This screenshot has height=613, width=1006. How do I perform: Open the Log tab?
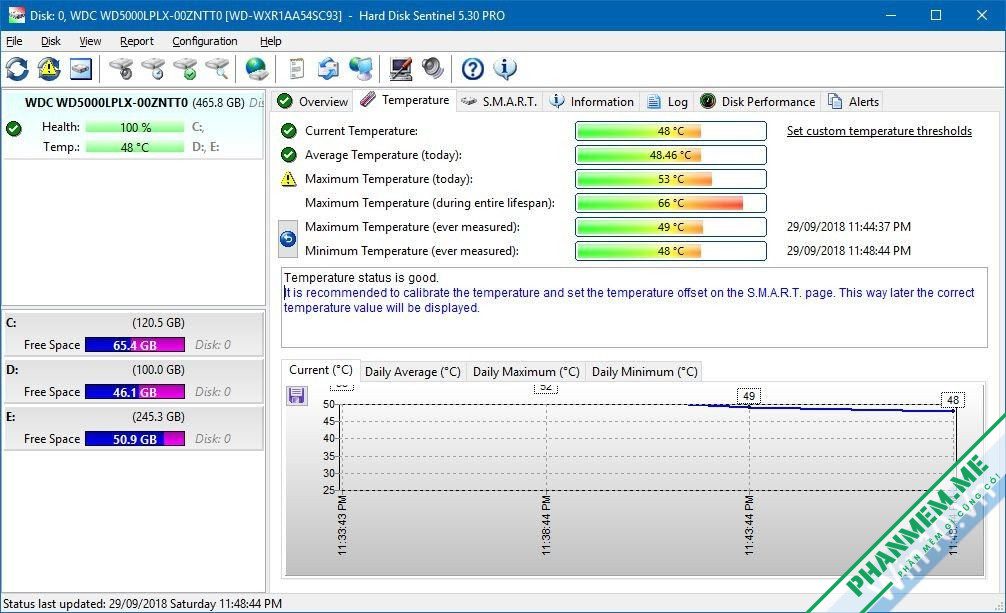[x=667, y=101]
